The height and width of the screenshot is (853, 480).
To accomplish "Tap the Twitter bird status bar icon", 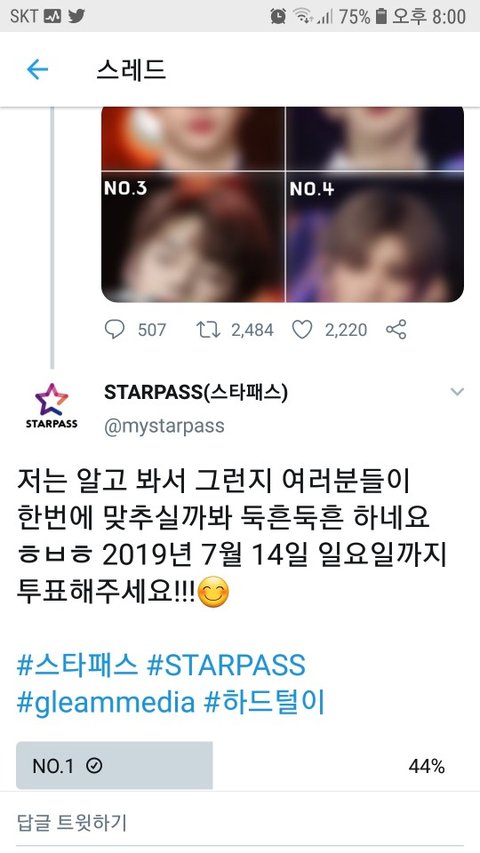I will coord(76,16).
